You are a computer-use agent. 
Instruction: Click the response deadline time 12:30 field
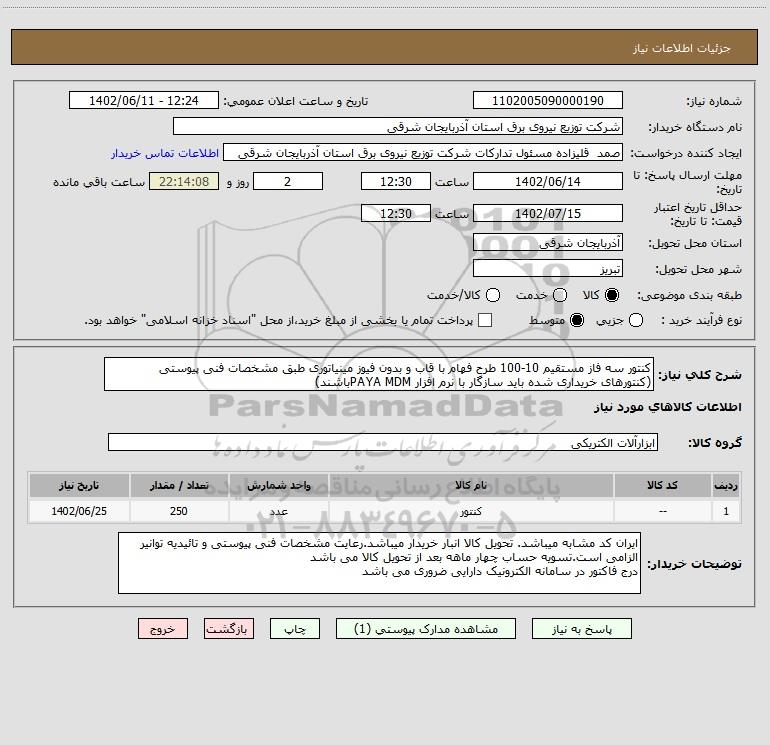point(396,182)
